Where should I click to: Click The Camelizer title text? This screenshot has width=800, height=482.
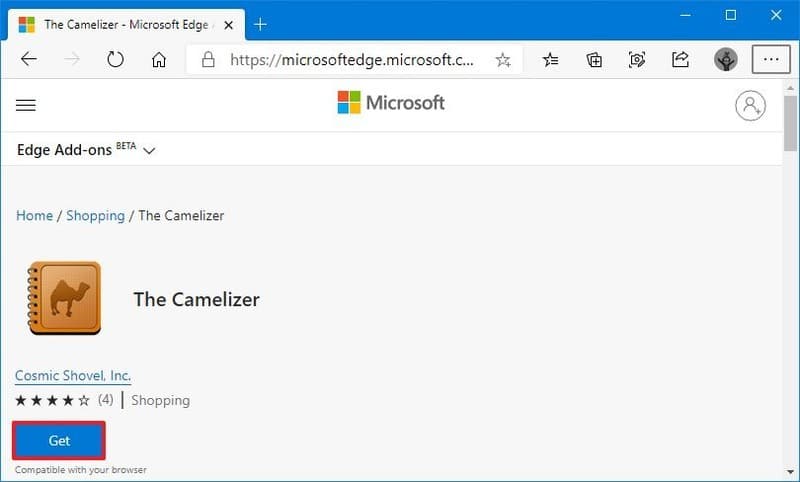(x=196, y=299)
